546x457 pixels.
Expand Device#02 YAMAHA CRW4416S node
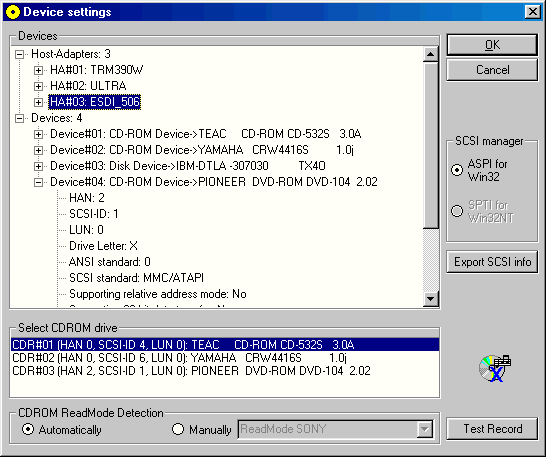(38, 150)
